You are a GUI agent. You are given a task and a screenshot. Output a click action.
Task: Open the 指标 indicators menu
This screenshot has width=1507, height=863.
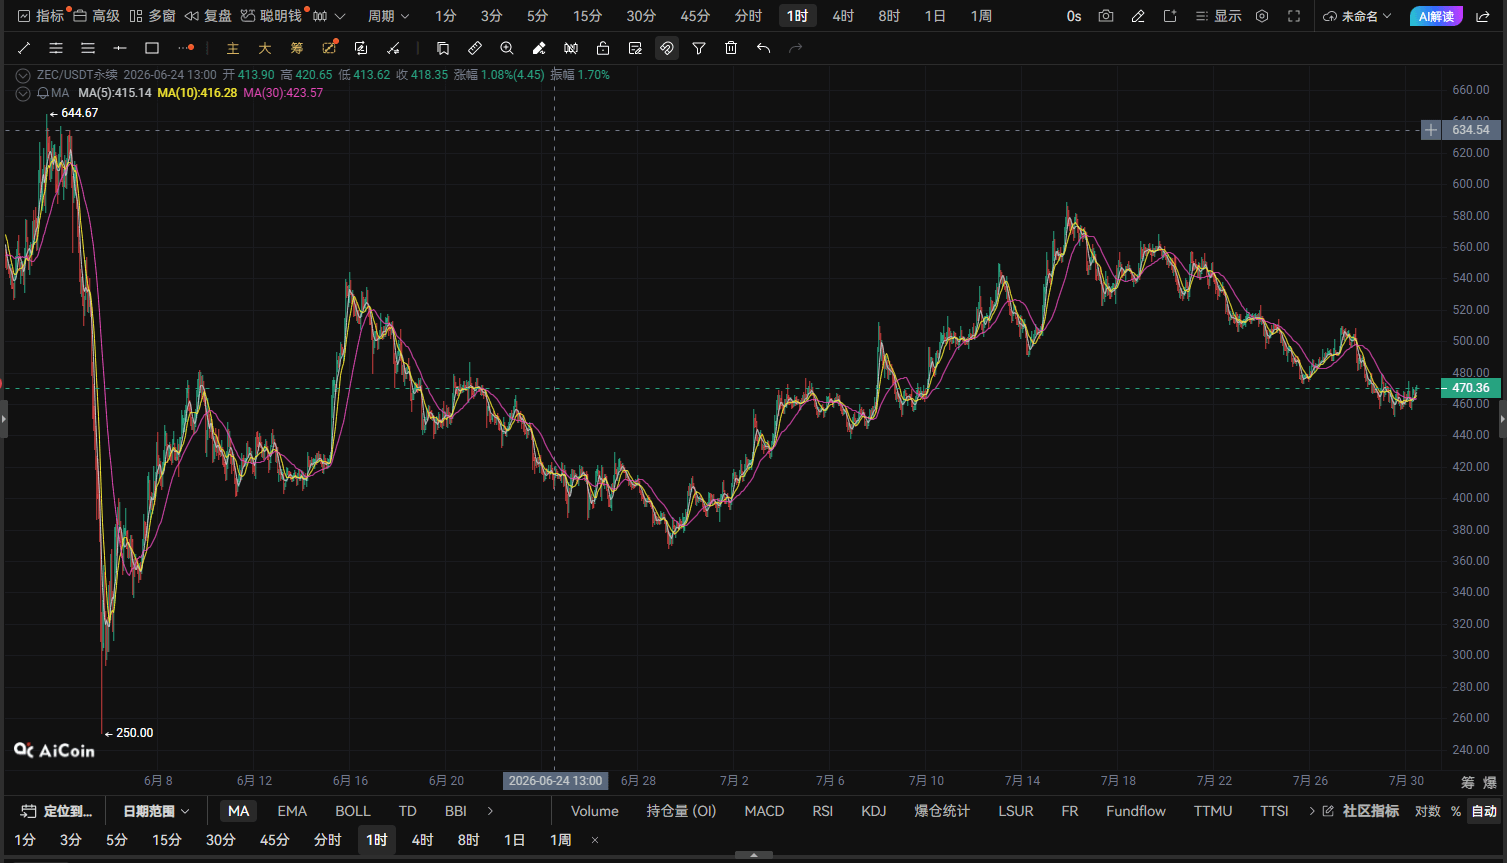pyautogui.click(x=41, y=16)
